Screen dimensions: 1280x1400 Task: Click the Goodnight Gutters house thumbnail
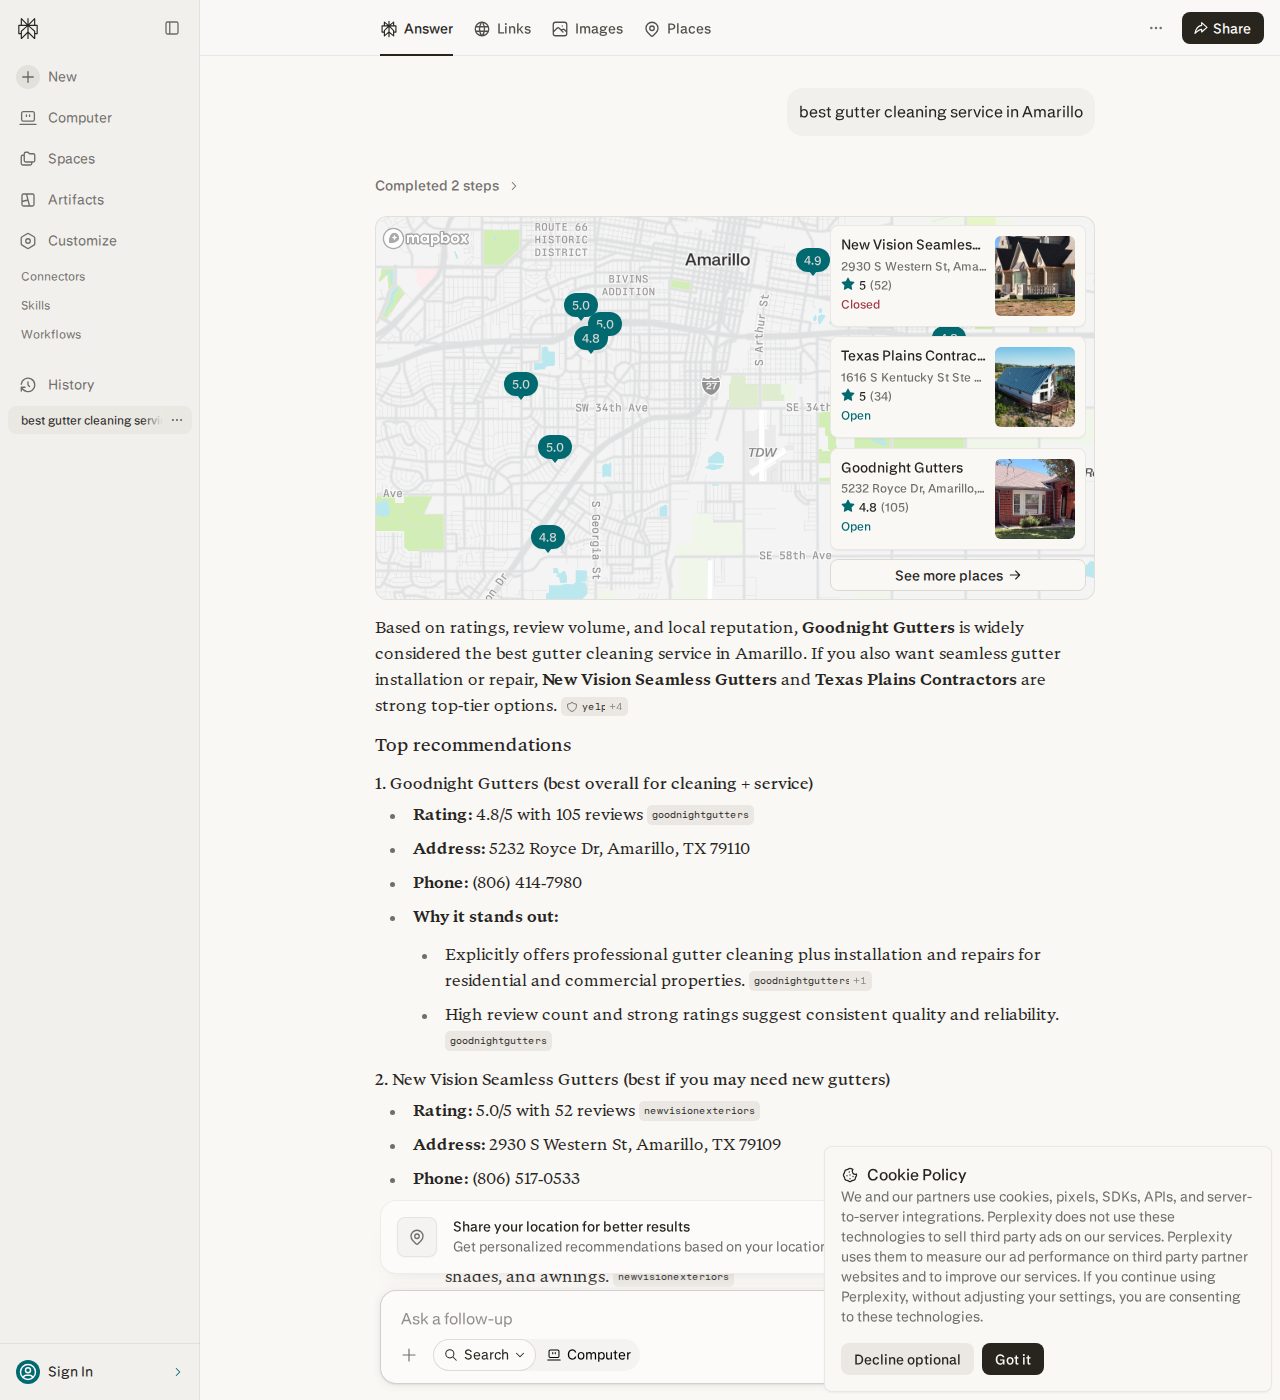click(x=1035, y=499)
